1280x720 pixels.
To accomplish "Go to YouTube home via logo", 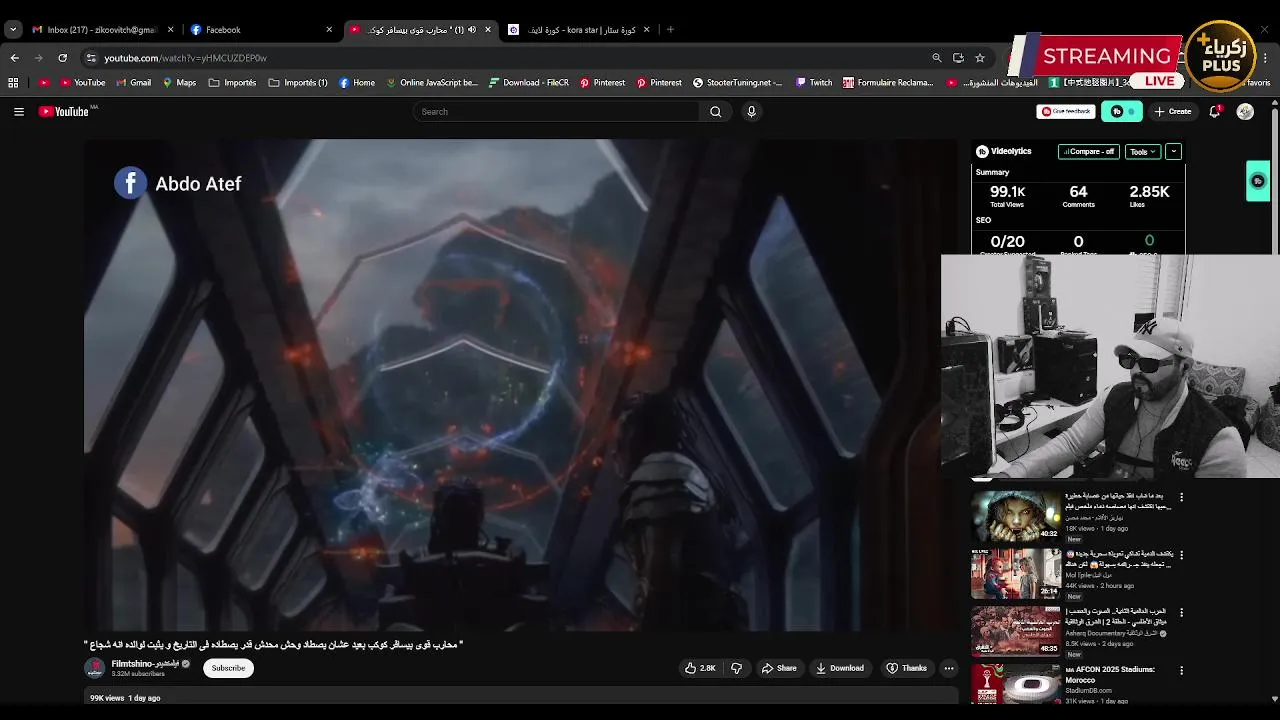I will 64,112.
